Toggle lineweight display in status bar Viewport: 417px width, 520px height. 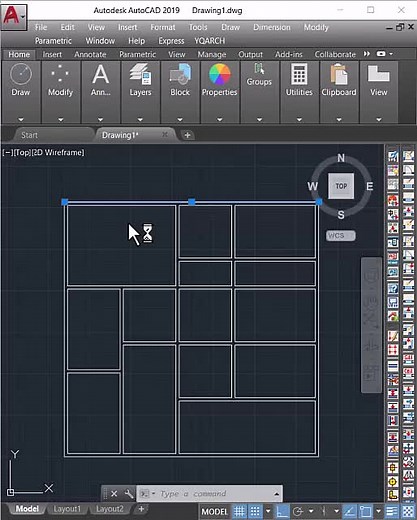[x=392, y=511]
